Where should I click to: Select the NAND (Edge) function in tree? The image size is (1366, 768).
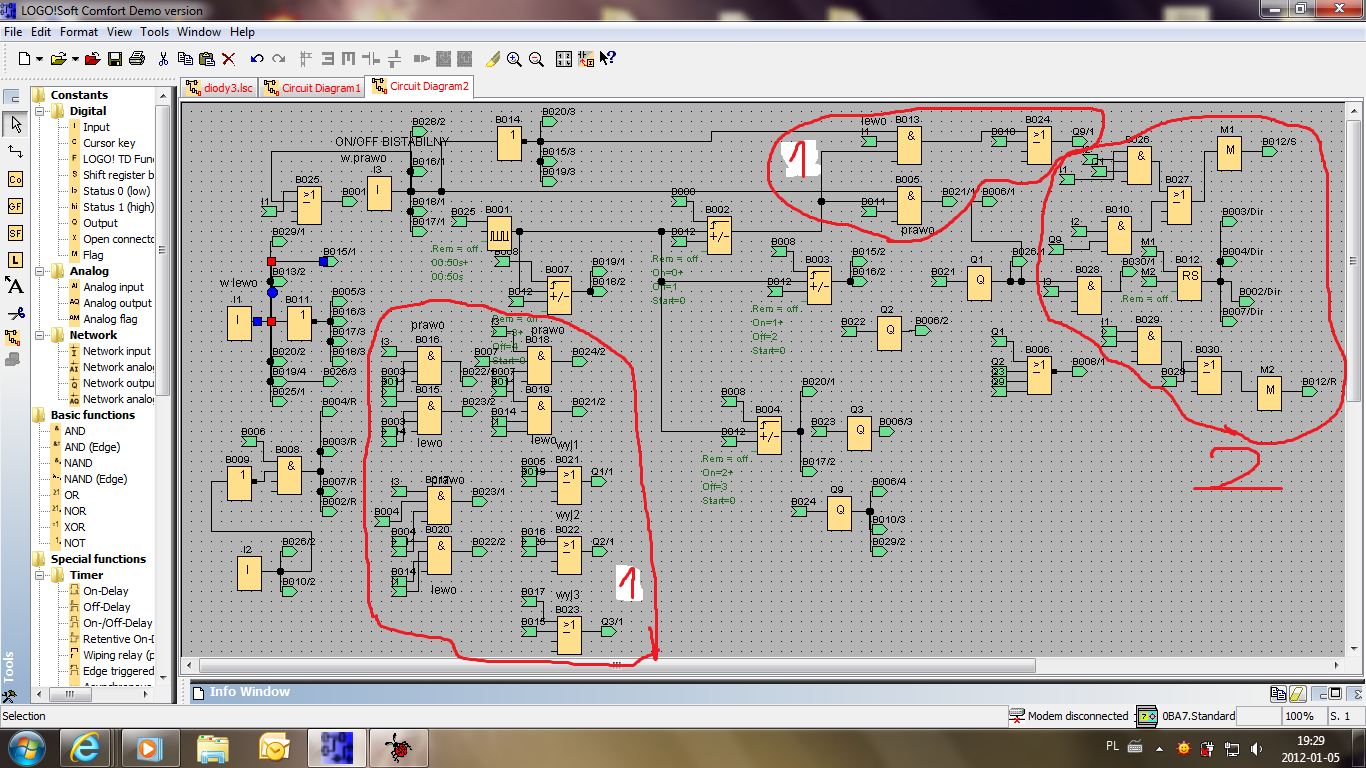point(92,479)
